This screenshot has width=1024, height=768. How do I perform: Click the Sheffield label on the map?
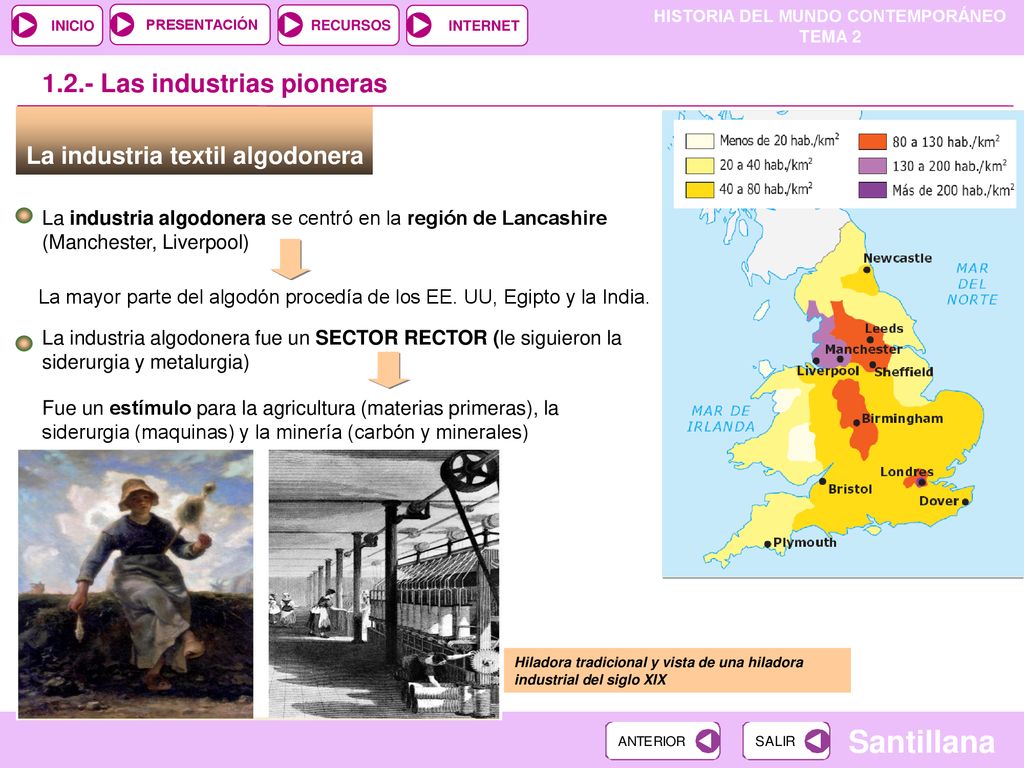[x=904, y=372]
